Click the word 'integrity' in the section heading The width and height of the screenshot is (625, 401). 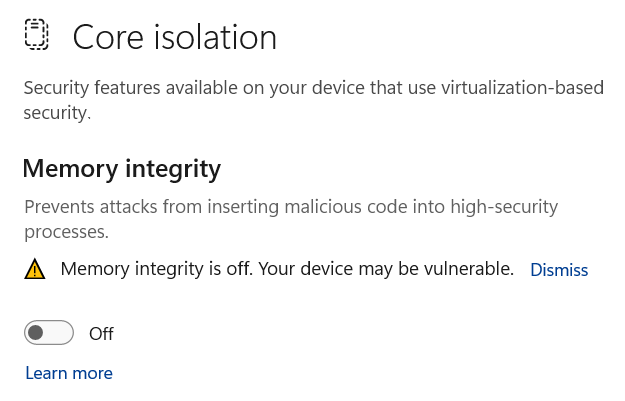pos(174,168)
